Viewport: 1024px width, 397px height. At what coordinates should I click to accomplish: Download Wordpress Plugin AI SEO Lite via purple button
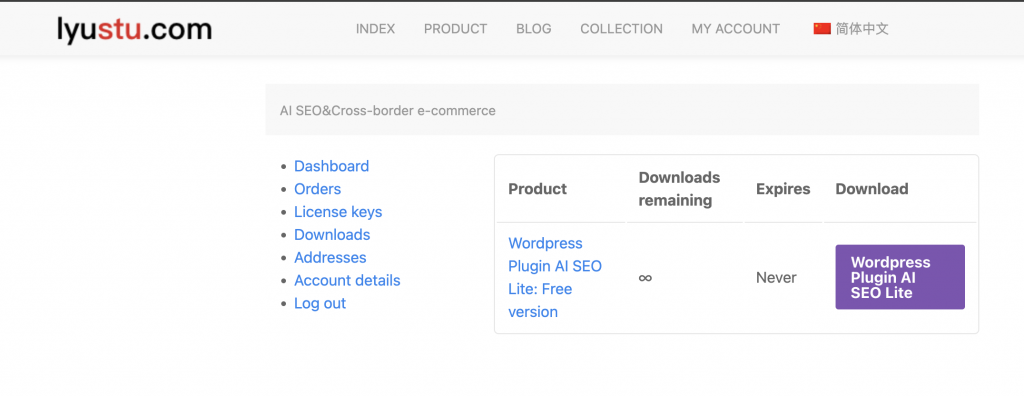pos(900,277)
